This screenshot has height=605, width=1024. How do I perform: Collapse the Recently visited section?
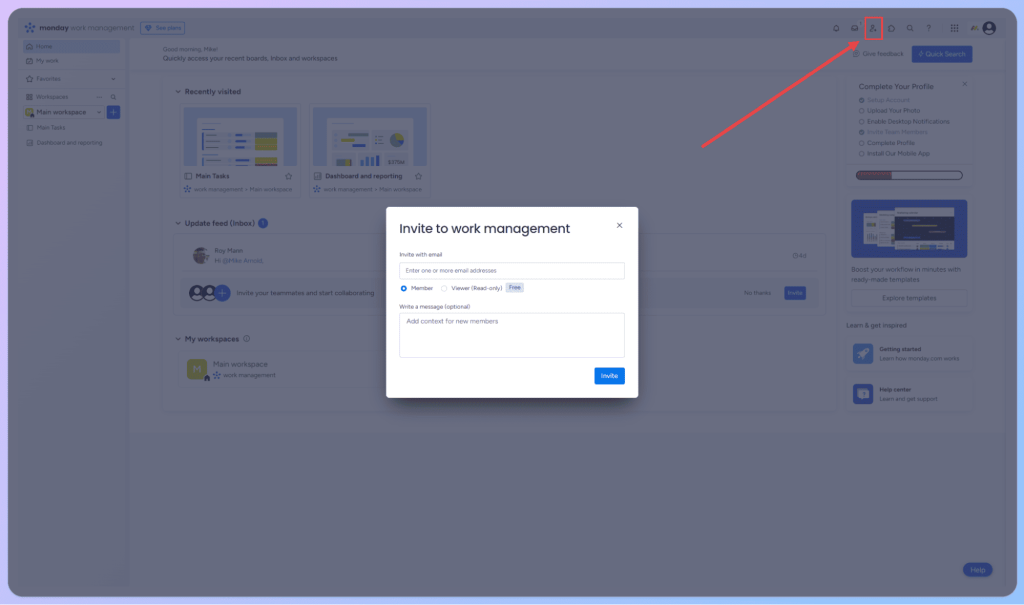178,91
